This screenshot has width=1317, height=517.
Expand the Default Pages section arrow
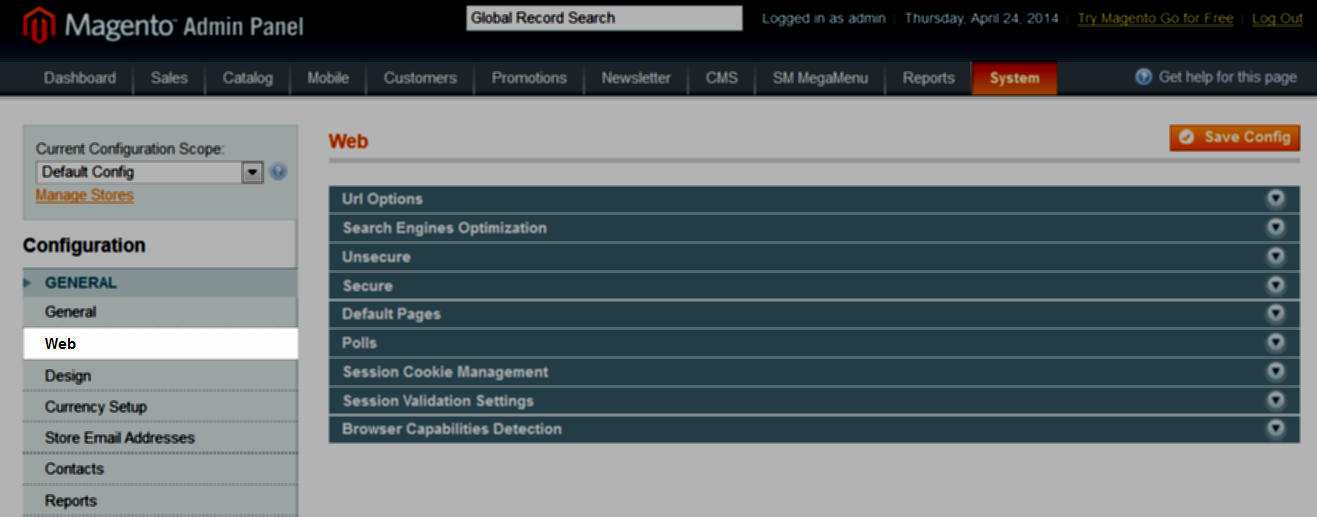[x=1275, y=313]
